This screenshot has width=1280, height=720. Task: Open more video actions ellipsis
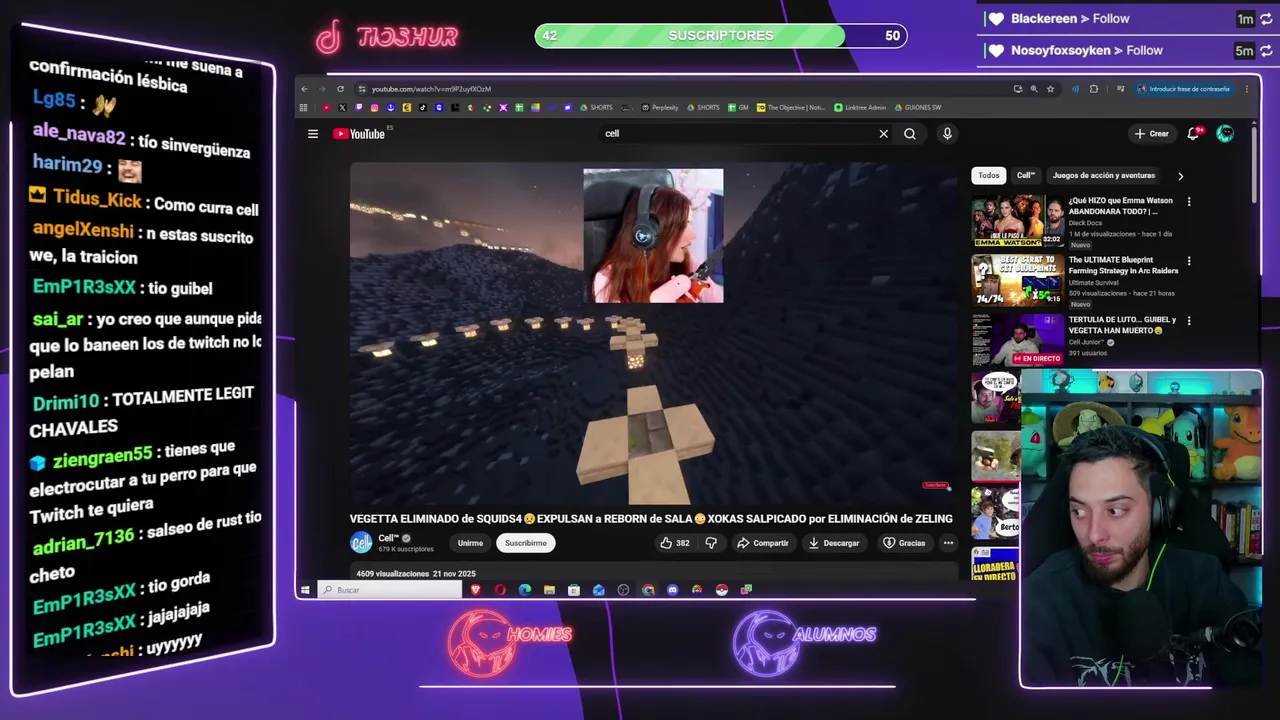[948, 543]
